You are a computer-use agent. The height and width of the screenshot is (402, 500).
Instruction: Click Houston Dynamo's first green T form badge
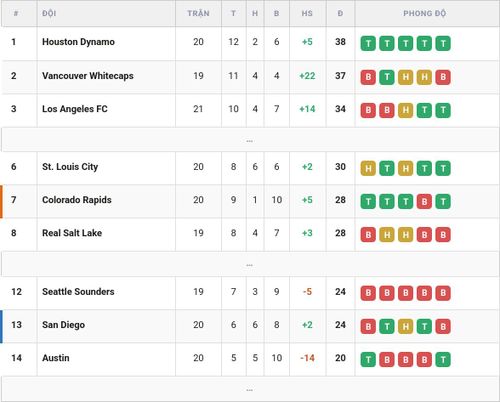[368, 44]
